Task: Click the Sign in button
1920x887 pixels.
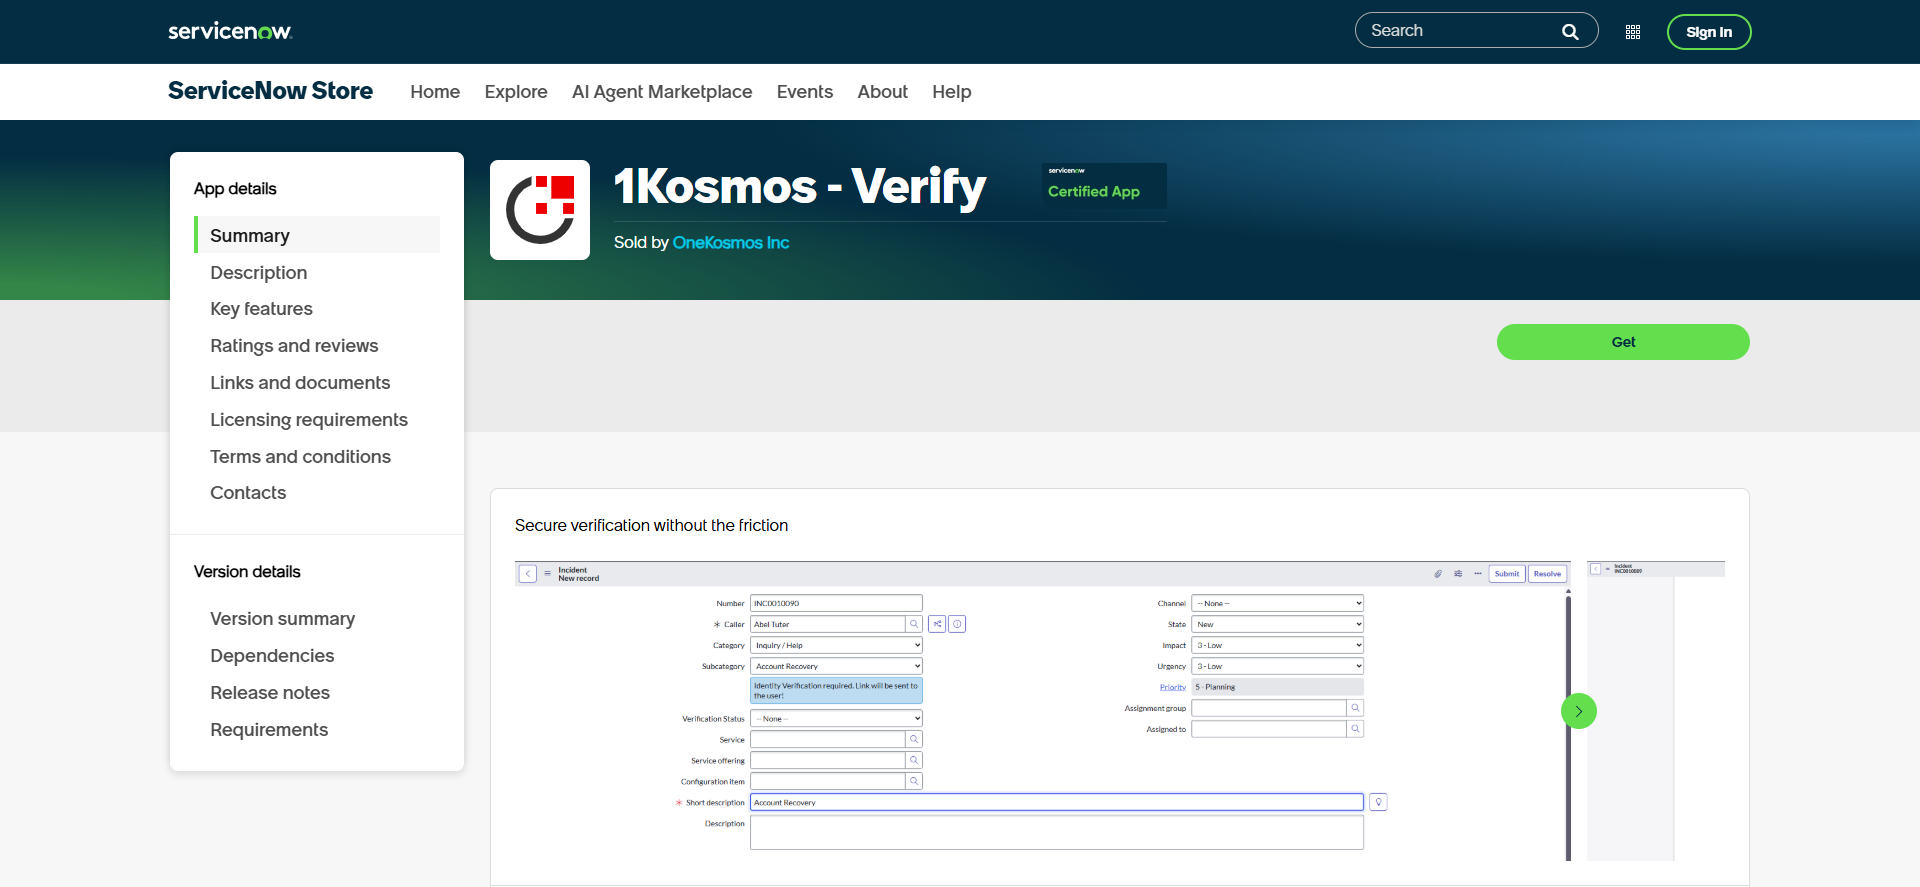Action: click(x=1709, y=32)
